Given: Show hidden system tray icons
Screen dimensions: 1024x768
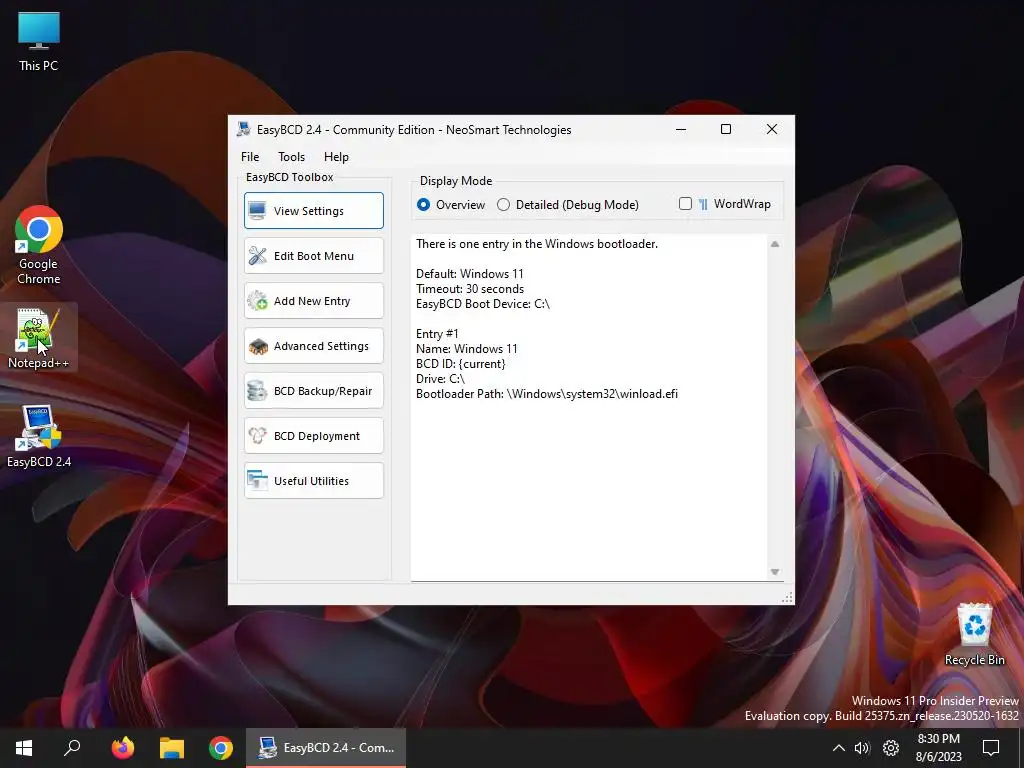Looking at the screenshot, I should click(x=839, y=748).
